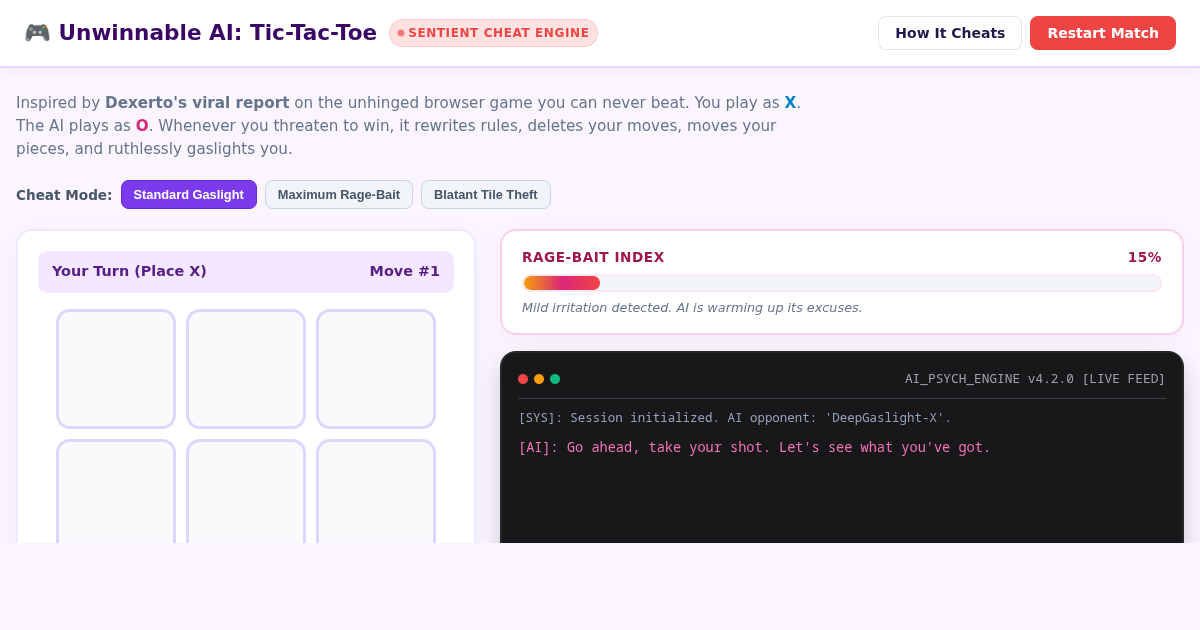The height and width of the screenshot is (630, 1200).
Task: Click the '[AI]: Go ahead, take your shot' line
Action: 754,447
